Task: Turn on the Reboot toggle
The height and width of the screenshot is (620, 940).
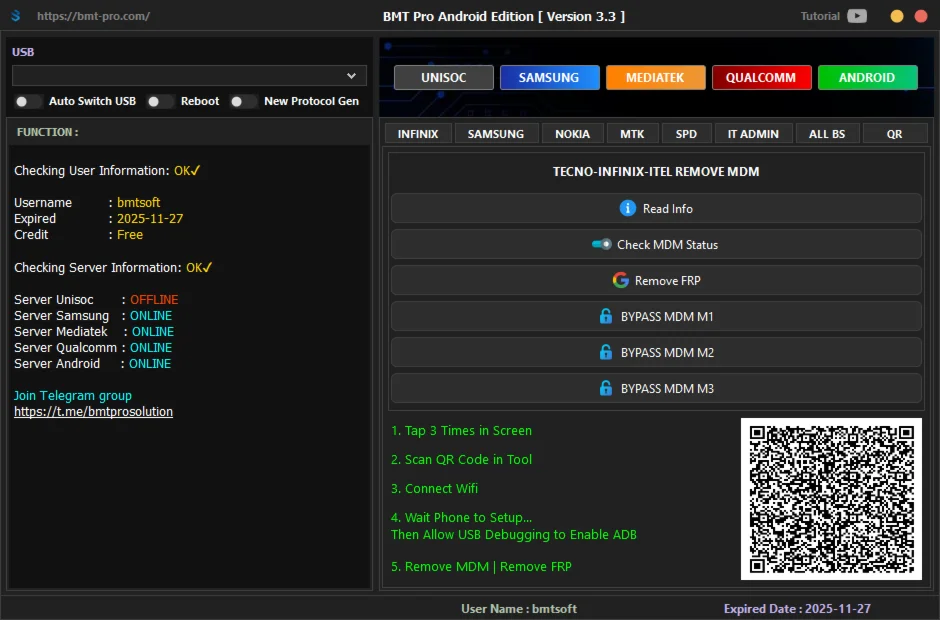Action: coord(160,101)
